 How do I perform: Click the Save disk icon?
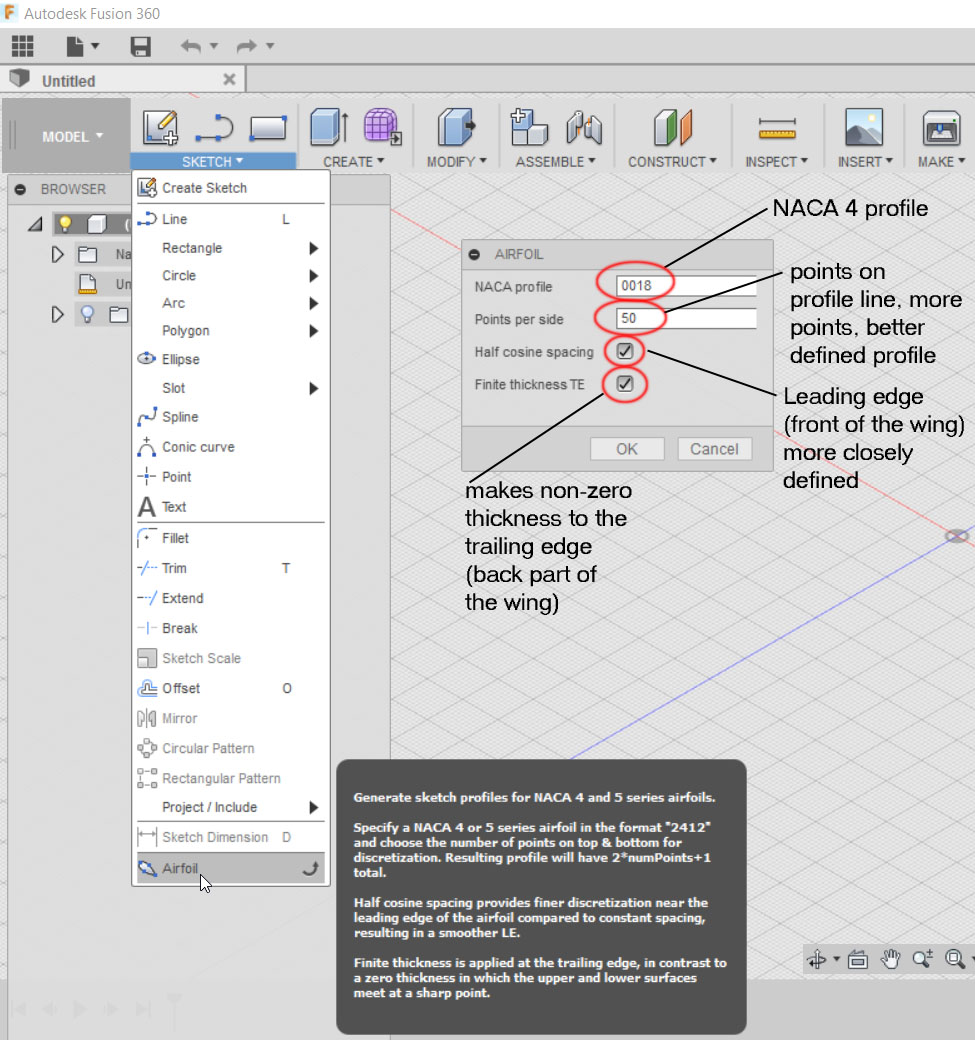tap(141, 46)
